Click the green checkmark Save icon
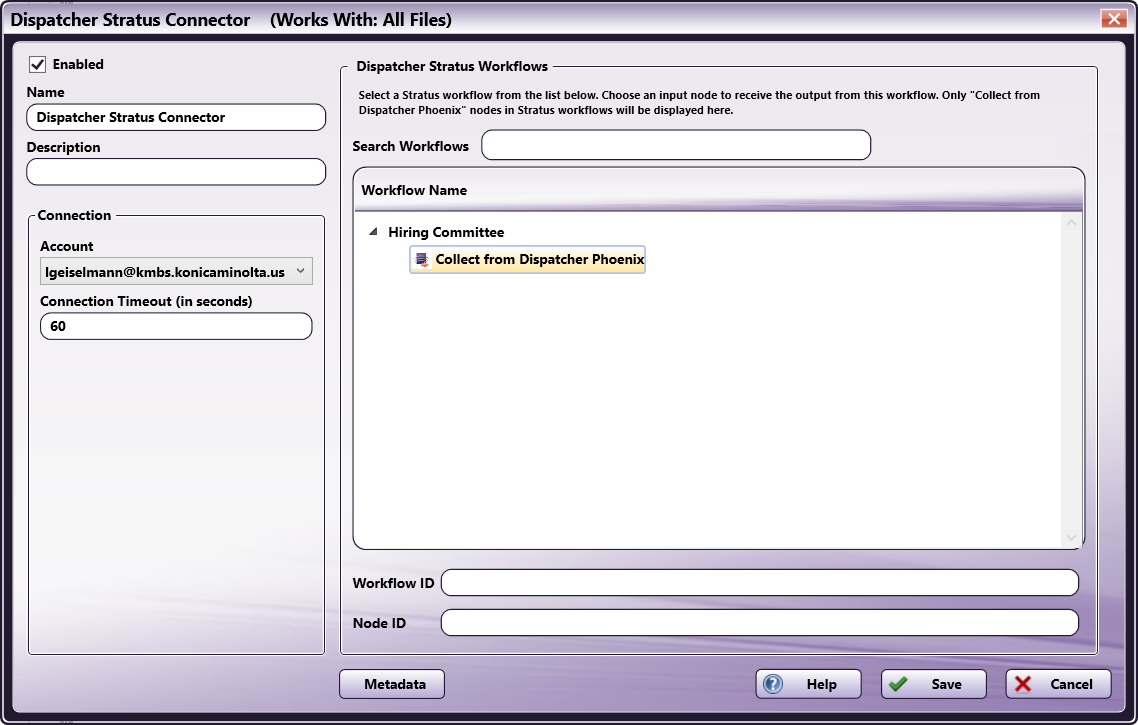 tap(898, 684)
